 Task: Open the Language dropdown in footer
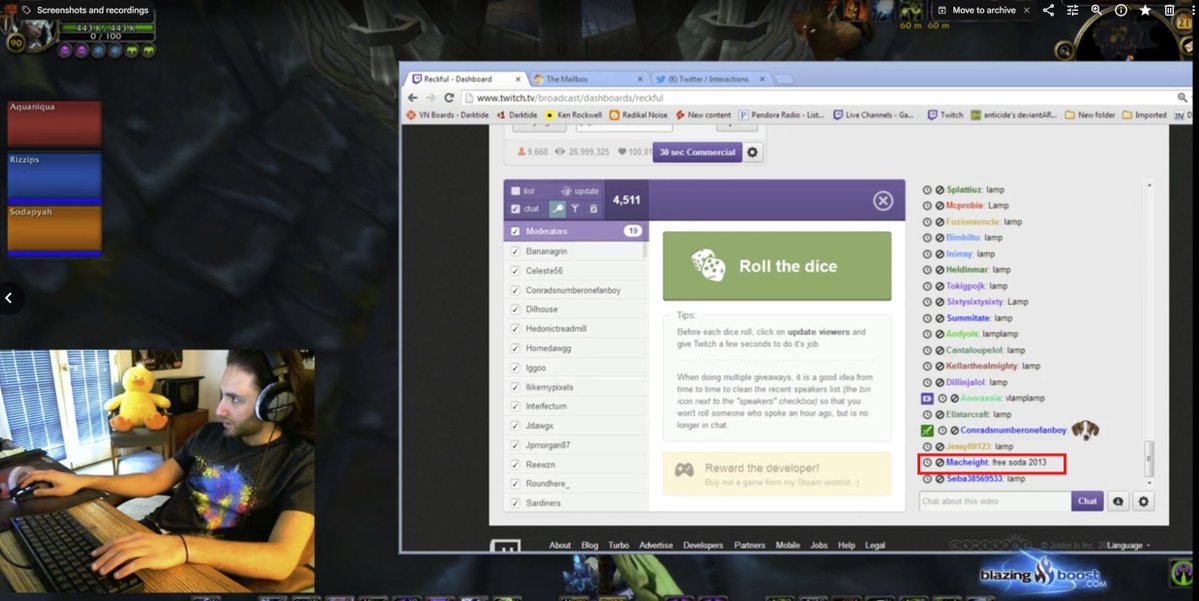click(1128, 545)
